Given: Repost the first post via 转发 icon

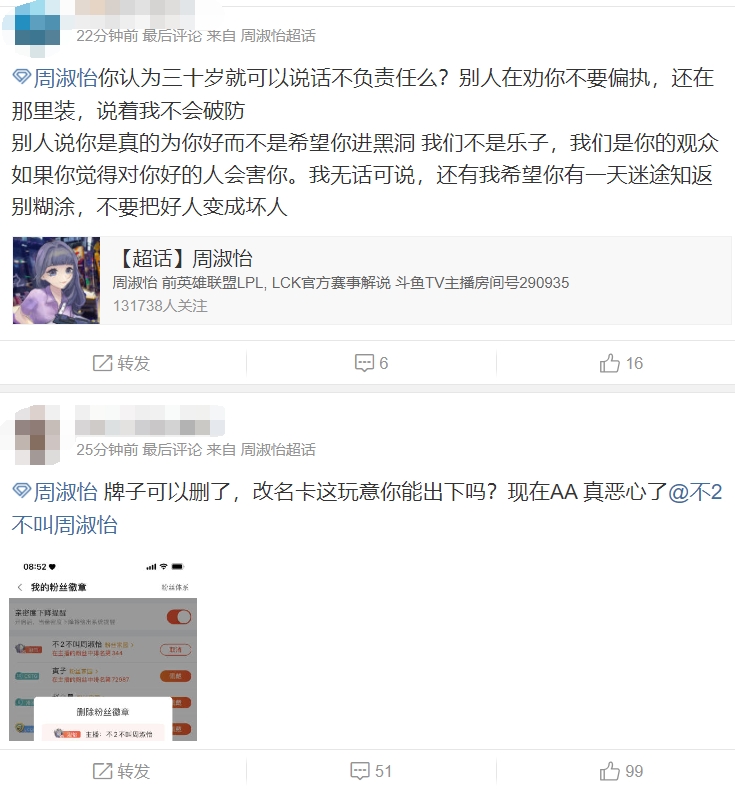Looking at the screenshot, I should click(121, 363).
